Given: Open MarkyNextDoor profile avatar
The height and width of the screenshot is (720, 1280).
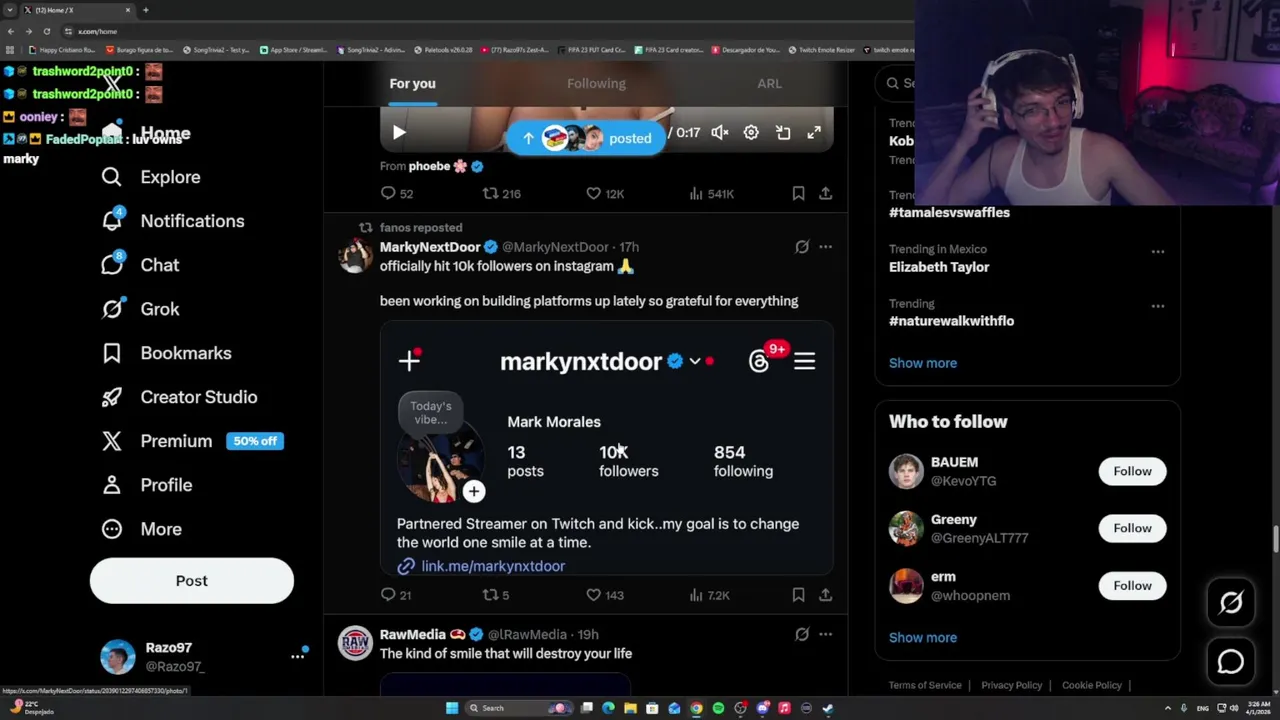Looking at the screenshot, I should pyautogui.click(x=355, y=256).
